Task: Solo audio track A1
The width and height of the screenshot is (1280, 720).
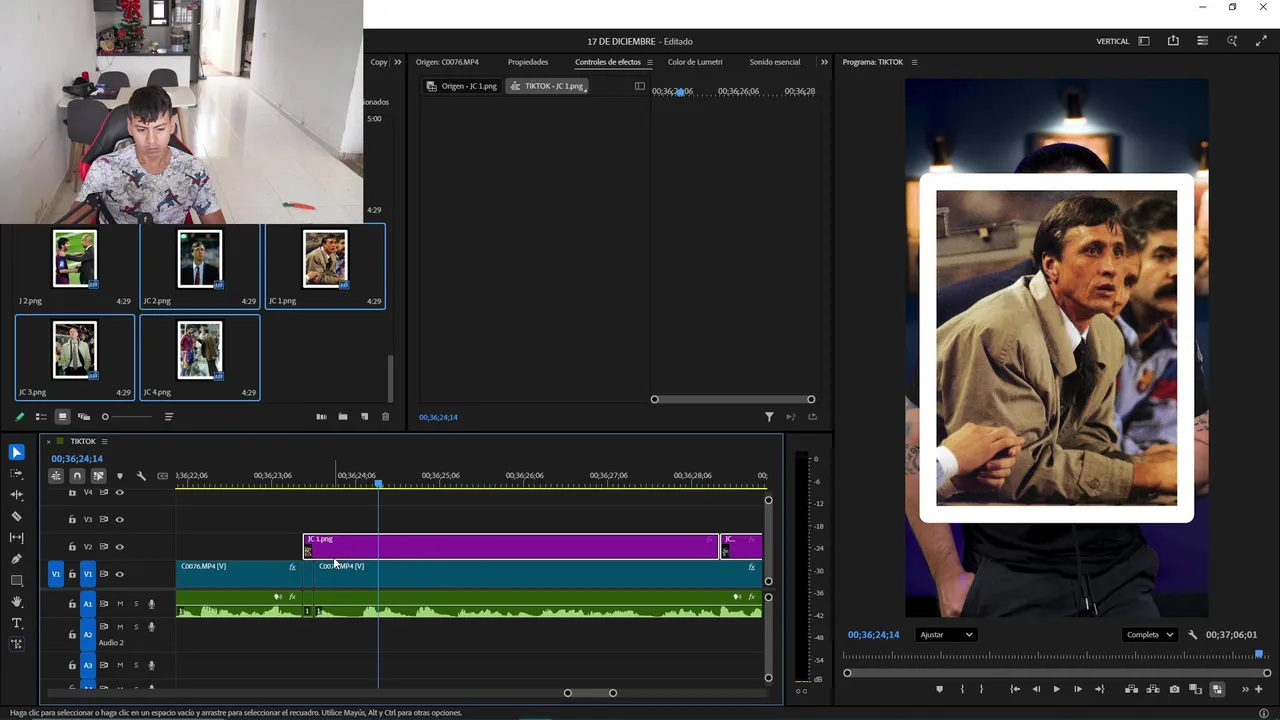Action: click(x=136, y=604)
